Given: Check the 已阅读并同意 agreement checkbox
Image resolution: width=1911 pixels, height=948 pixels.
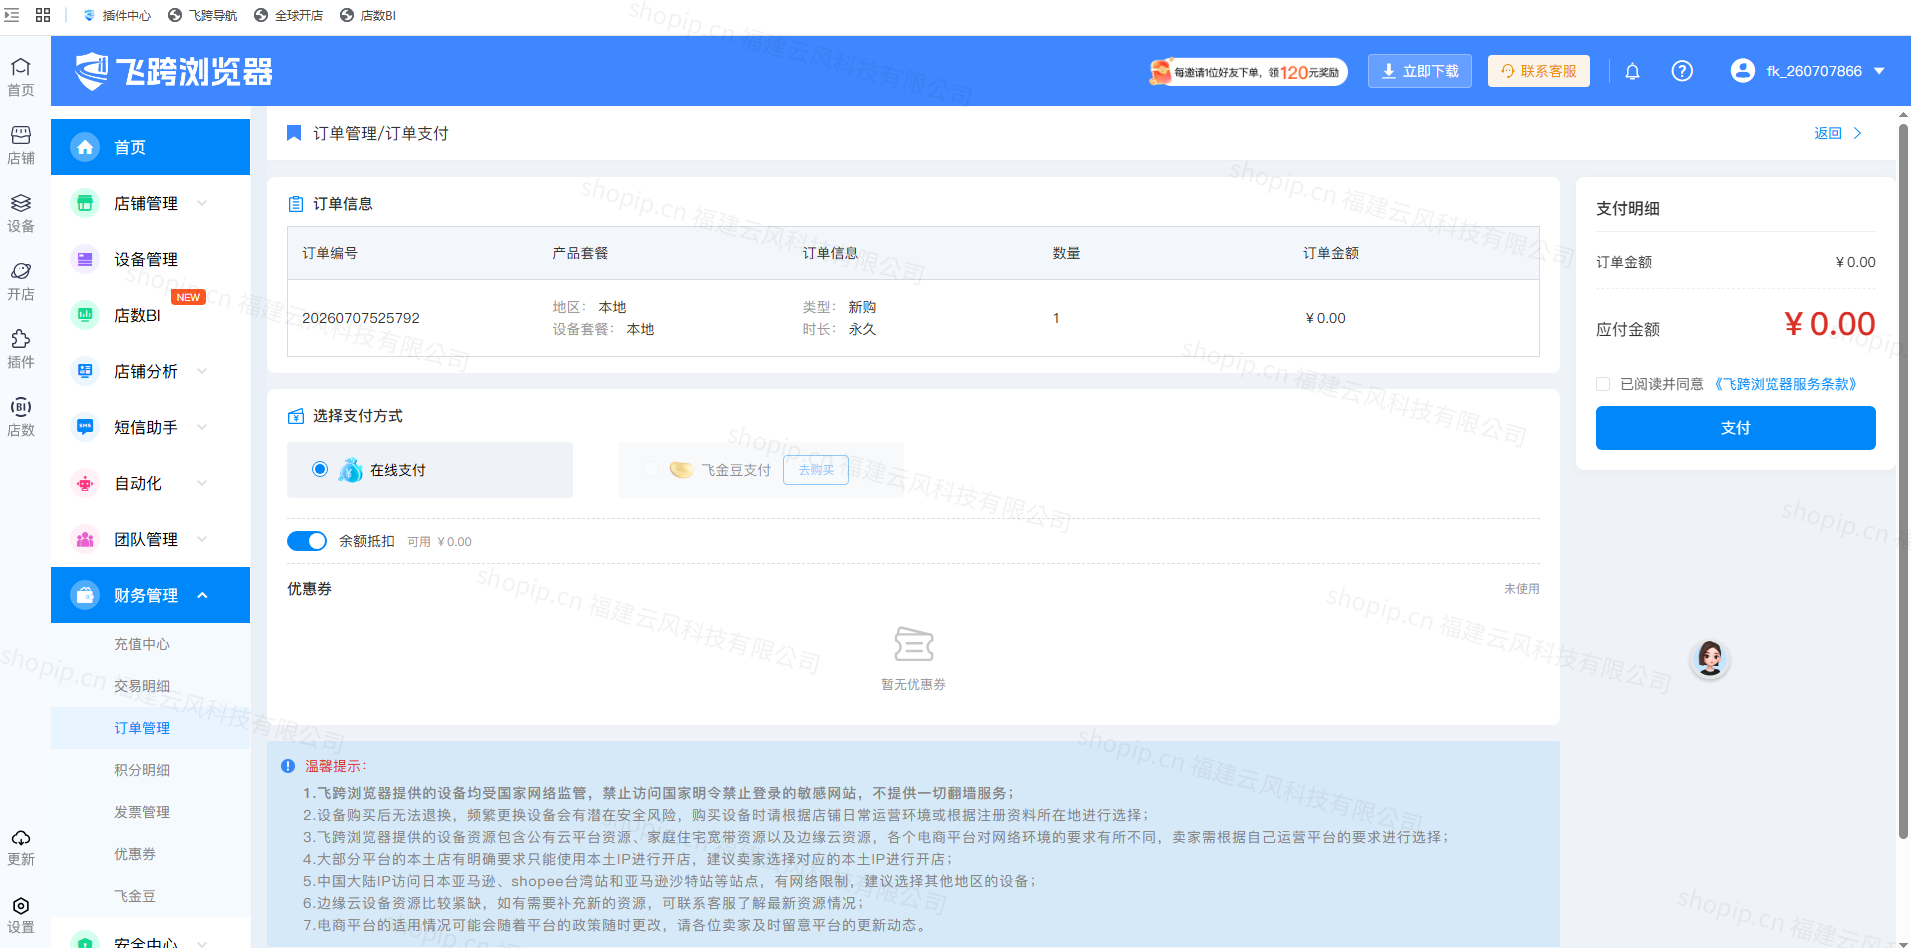Looking at the screenshot, I should click(x=1603, y=384).
